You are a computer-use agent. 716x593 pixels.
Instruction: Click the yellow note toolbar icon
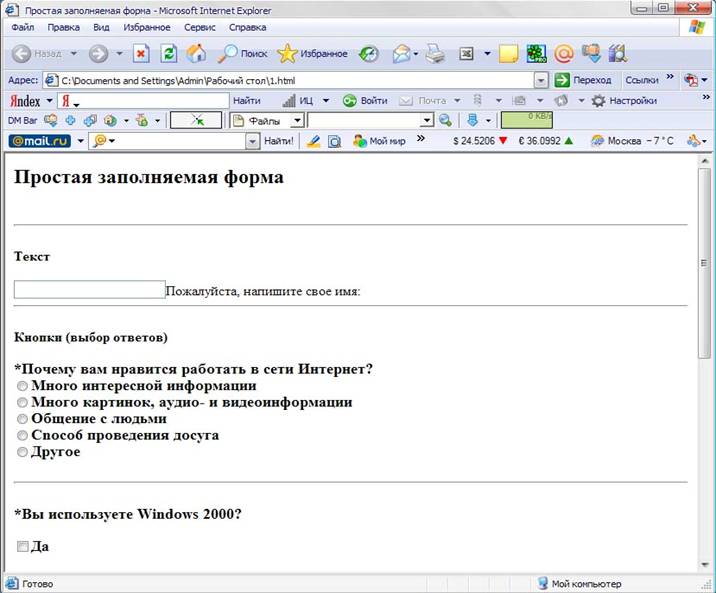508,54
